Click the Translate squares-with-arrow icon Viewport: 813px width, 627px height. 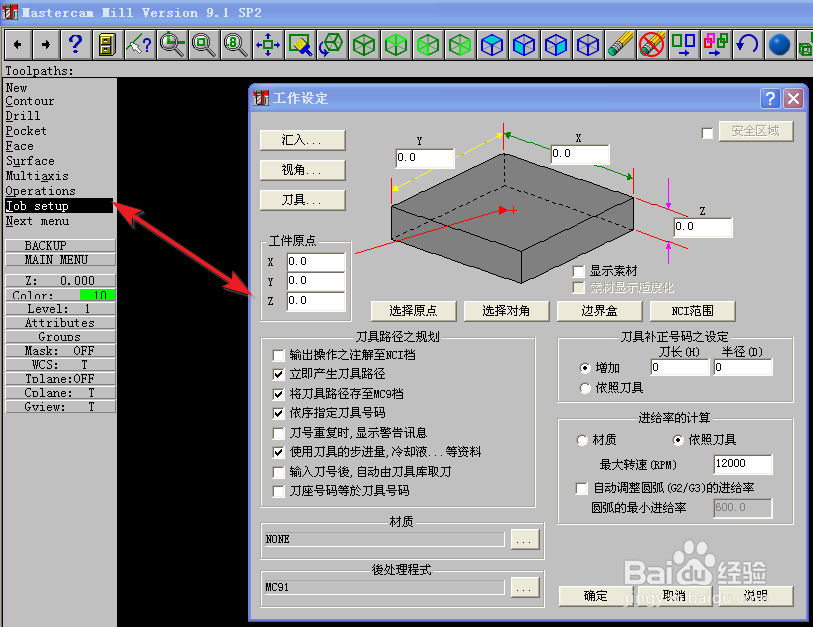[x=684, y=45]
